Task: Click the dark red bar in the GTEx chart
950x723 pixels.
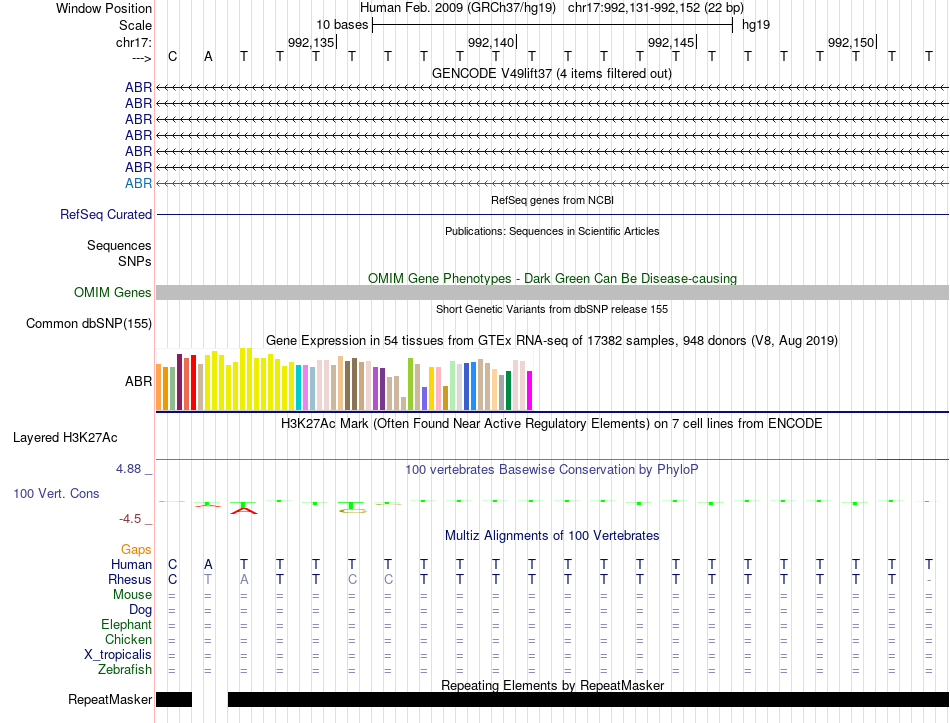Action: (x=179, y=382)
